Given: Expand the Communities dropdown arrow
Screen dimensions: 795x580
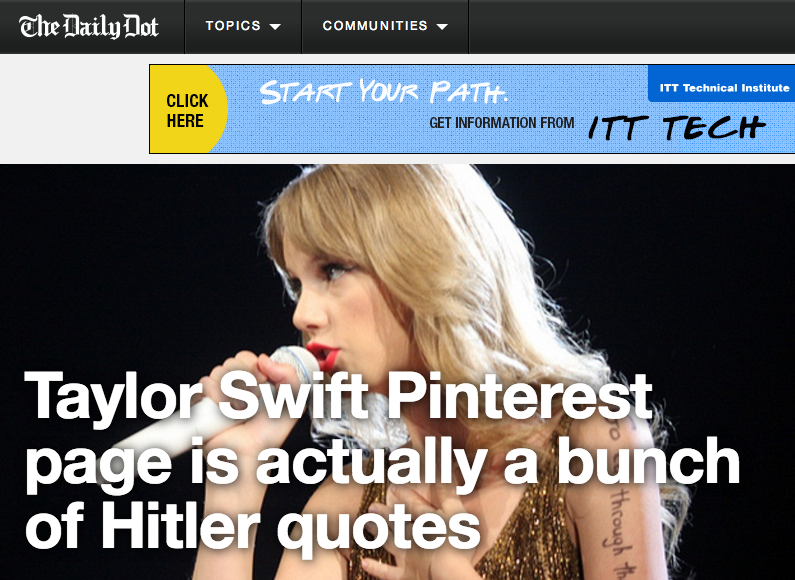Looking at the screenshot, I should point(442,27).
